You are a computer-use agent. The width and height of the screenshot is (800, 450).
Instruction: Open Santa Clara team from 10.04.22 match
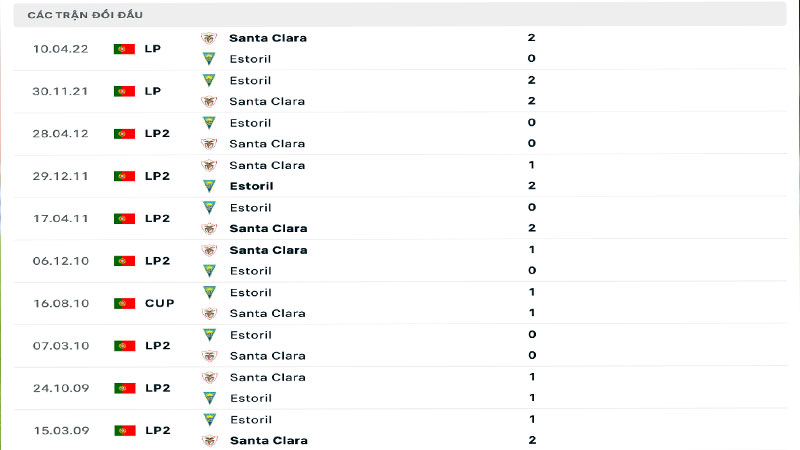267,38
